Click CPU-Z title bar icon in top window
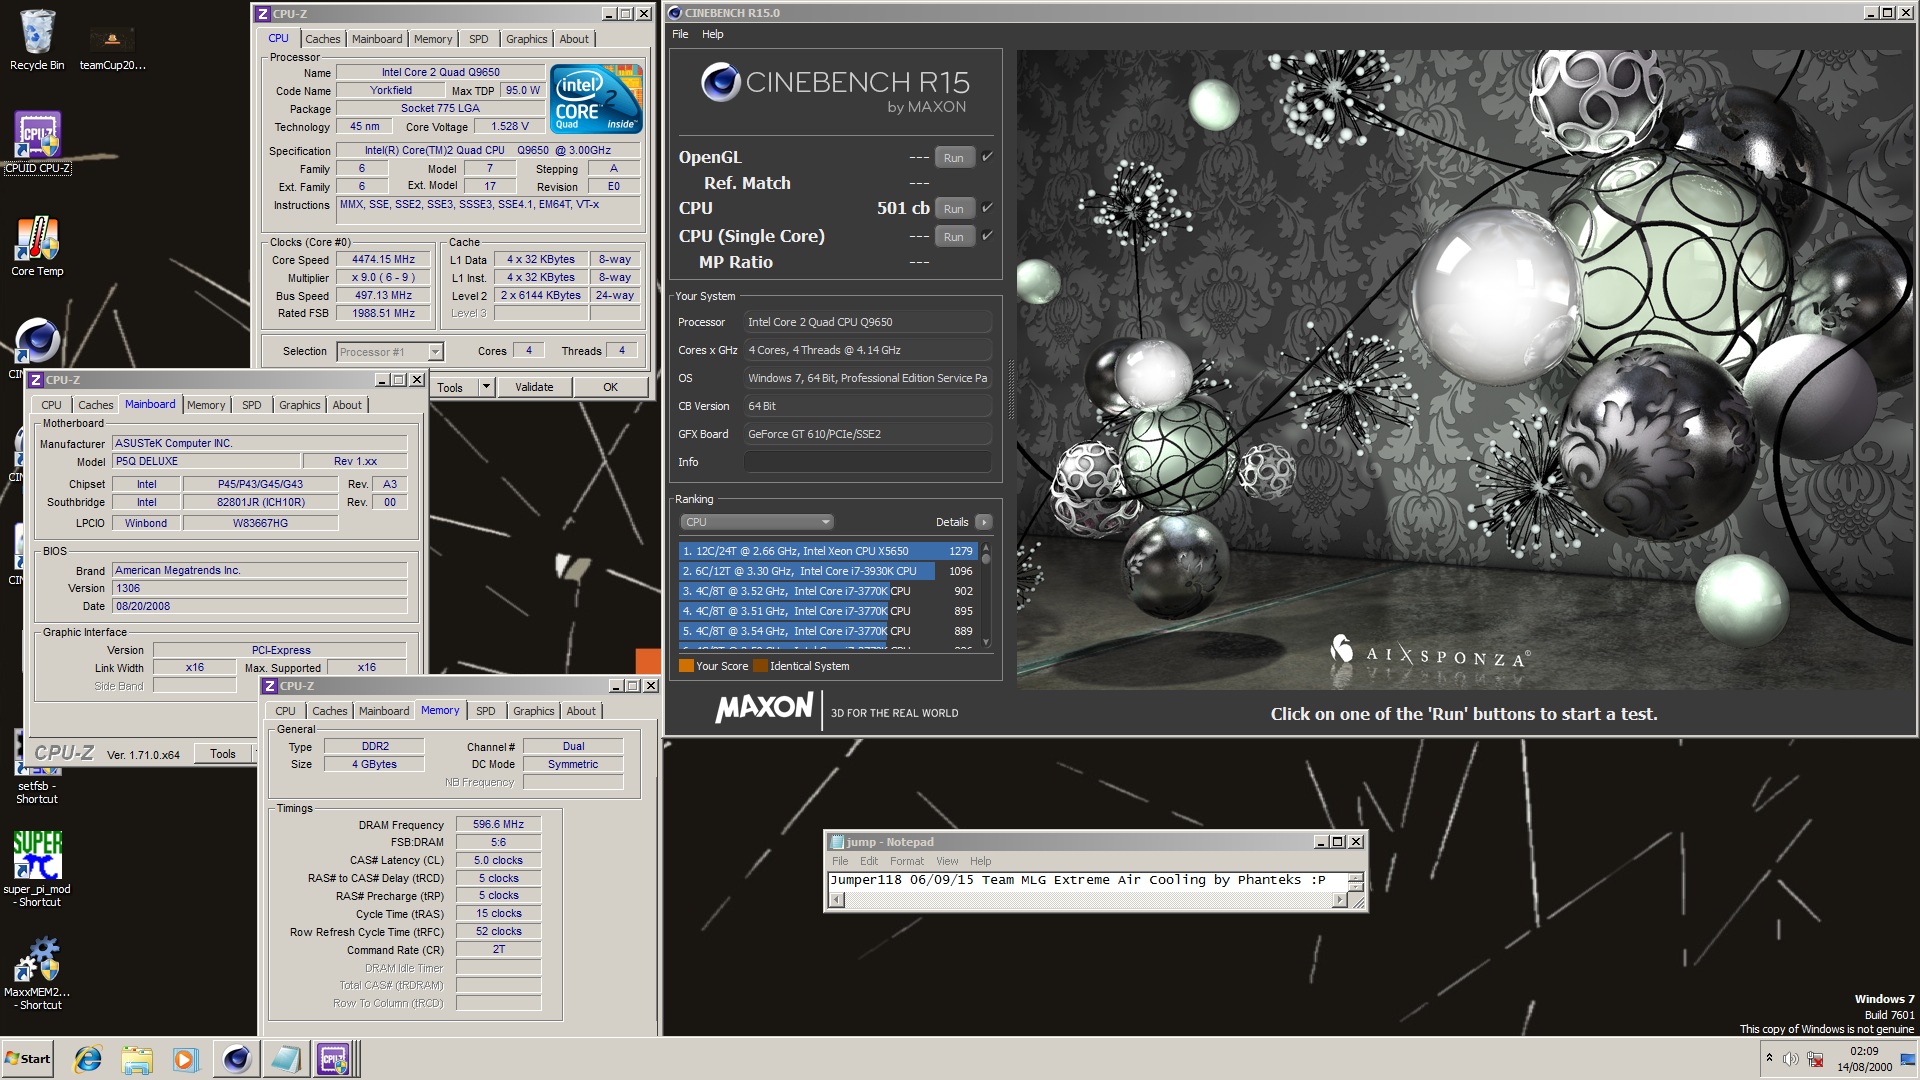The image size is (1920, 1080). [263, 13]
